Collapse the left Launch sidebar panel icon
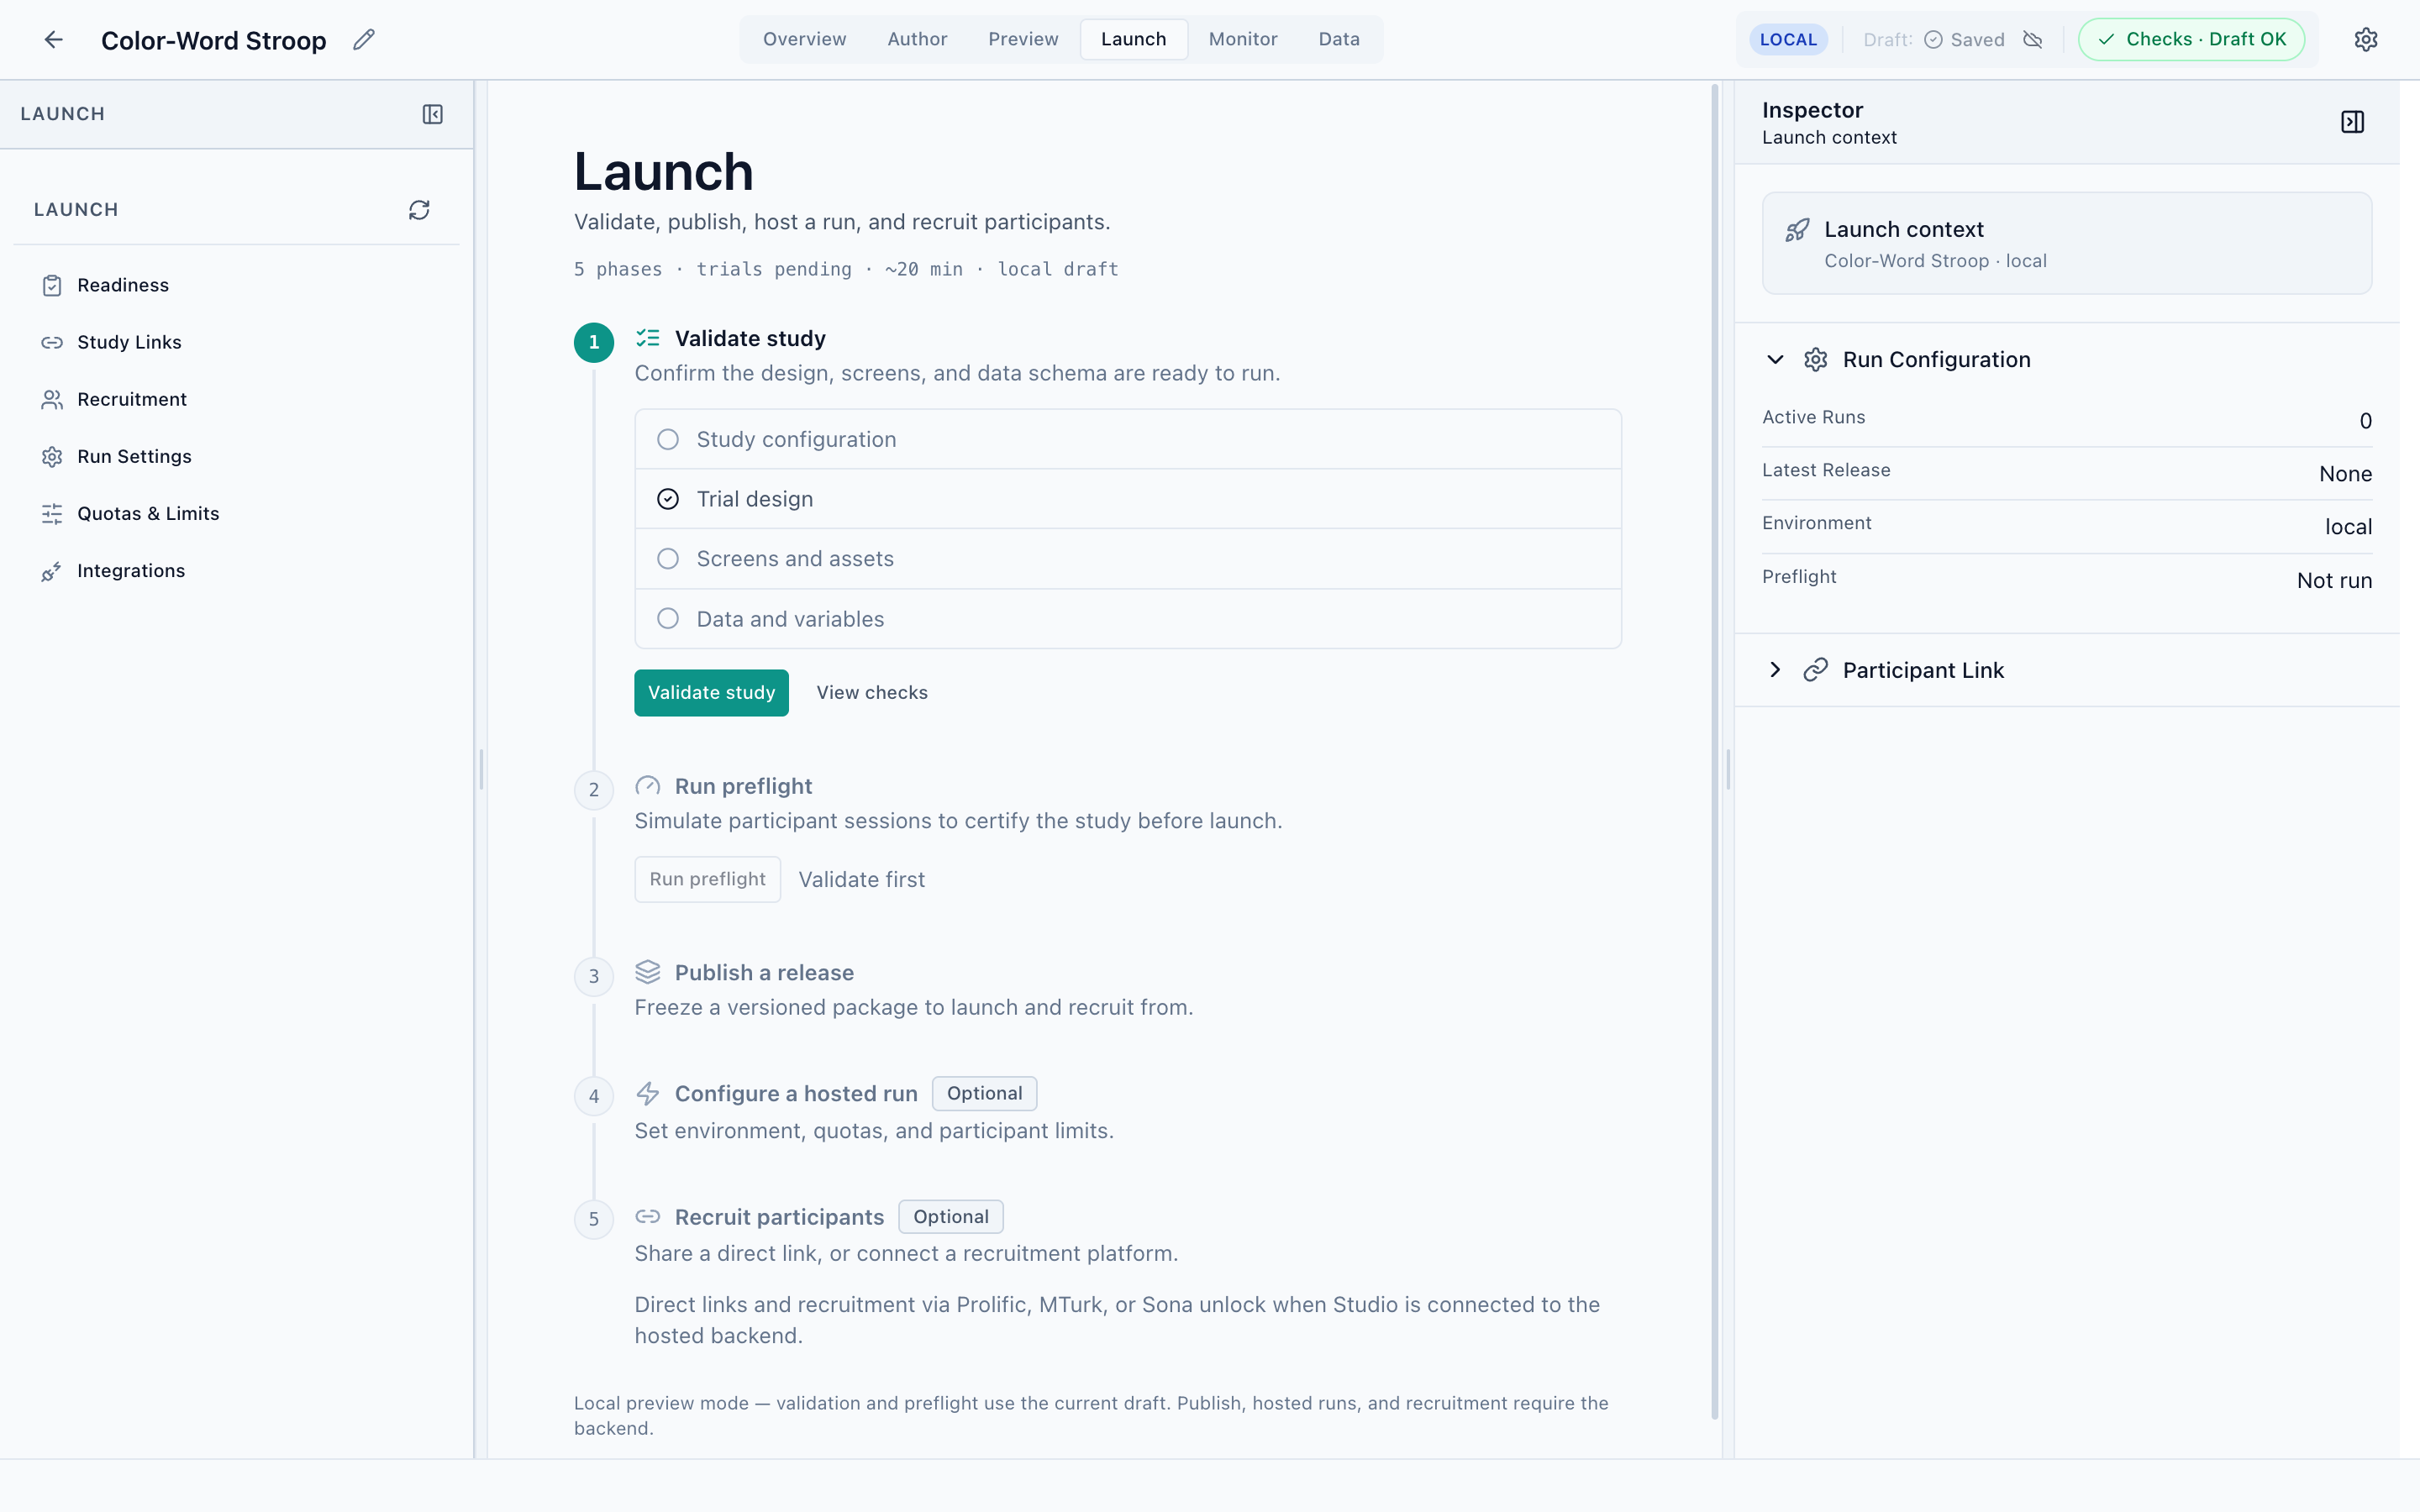Image resolution: width=2420 pixels, height=1512 pixels. point(432,114)
